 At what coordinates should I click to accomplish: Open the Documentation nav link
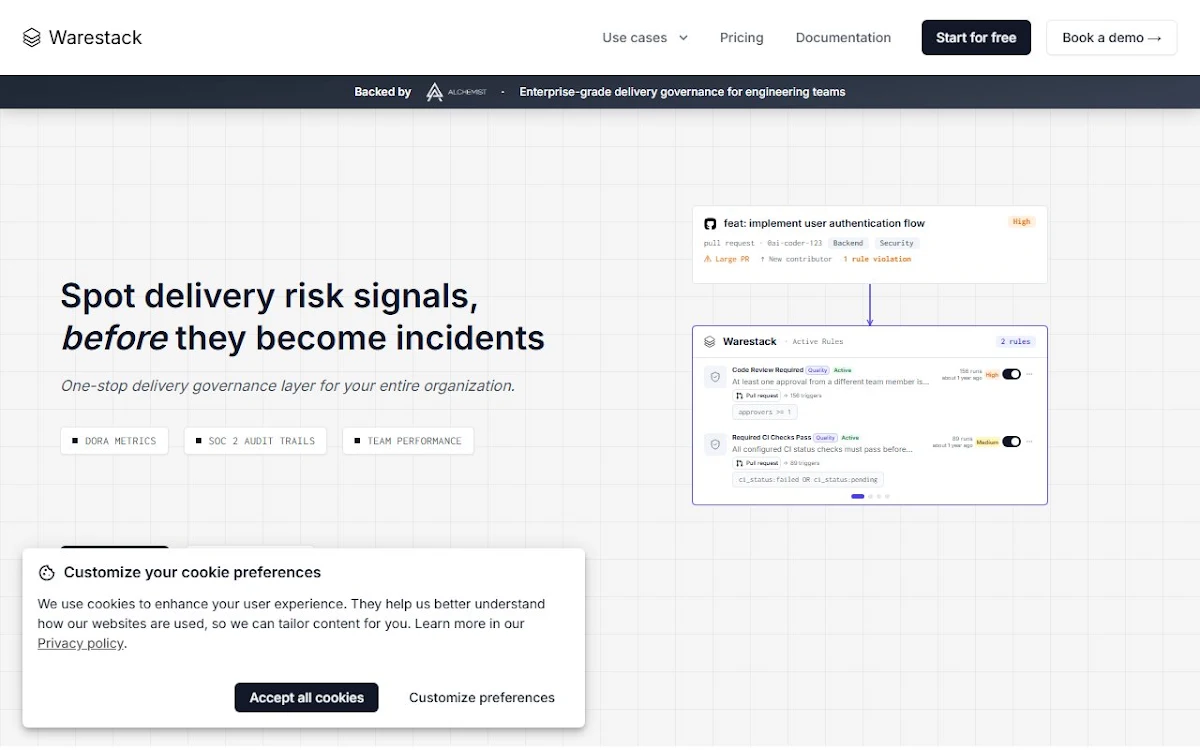coord(843,38)
